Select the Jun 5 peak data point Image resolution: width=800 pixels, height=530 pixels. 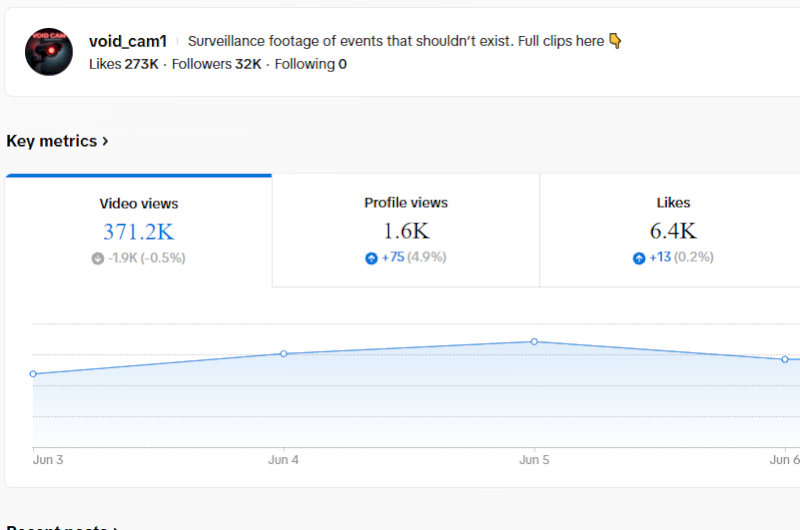coord(534,341)
